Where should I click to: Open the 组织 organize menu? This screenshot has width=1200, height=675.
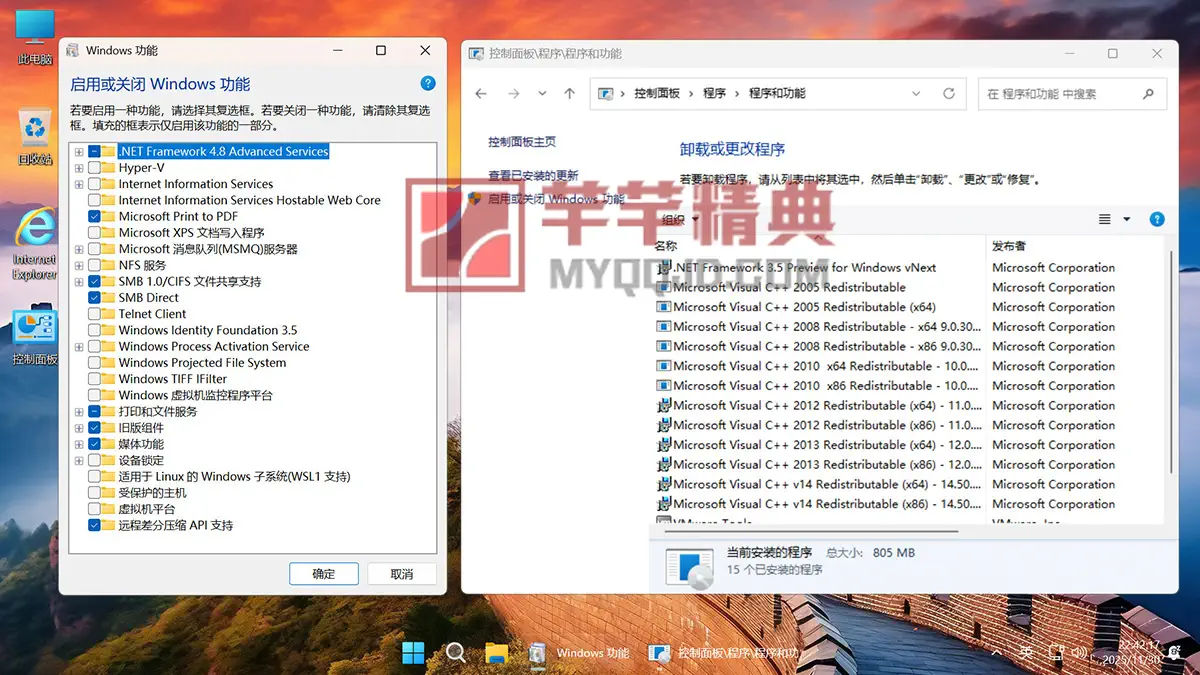point(679,220)
